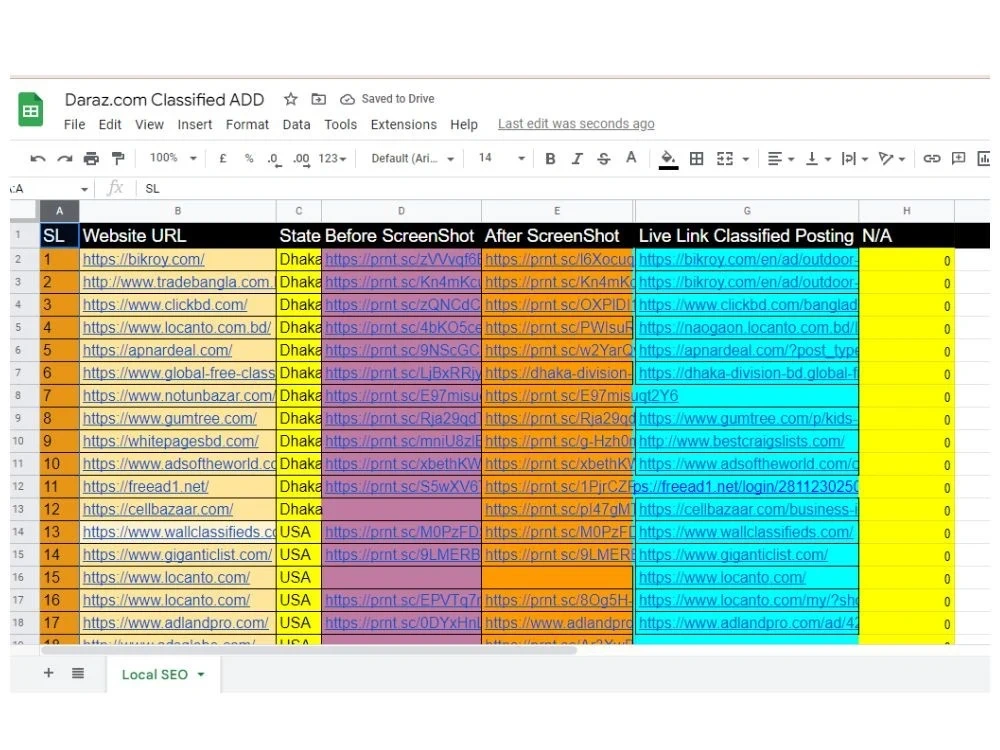This screenshot has height=750, width=1000.
Task: Toggle strikethrough formatting
Action: (604, 159)
